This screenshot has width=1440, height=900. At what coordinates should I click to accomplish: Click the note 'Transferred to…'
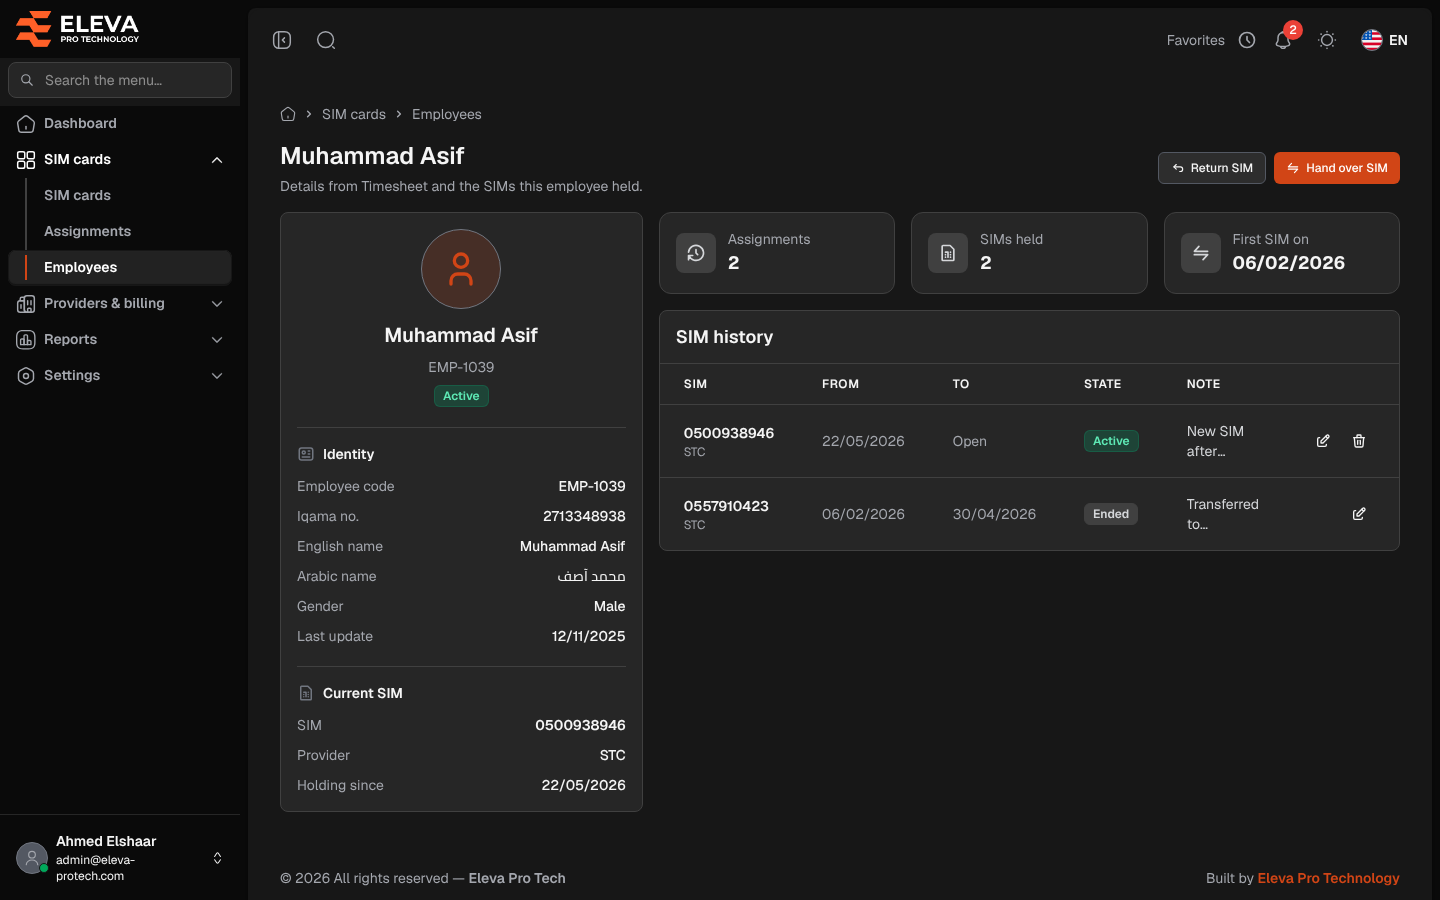1222,514
